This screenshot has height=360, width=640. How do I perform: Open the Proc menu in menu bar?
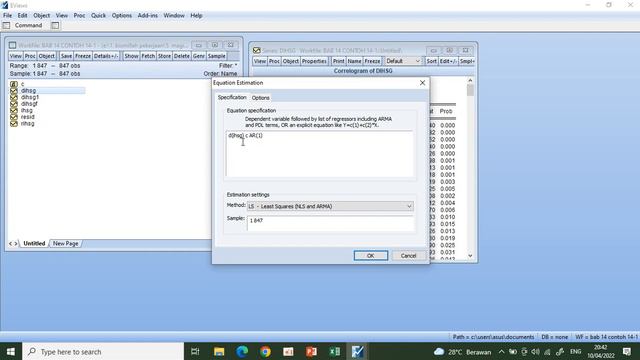point(79,16)
